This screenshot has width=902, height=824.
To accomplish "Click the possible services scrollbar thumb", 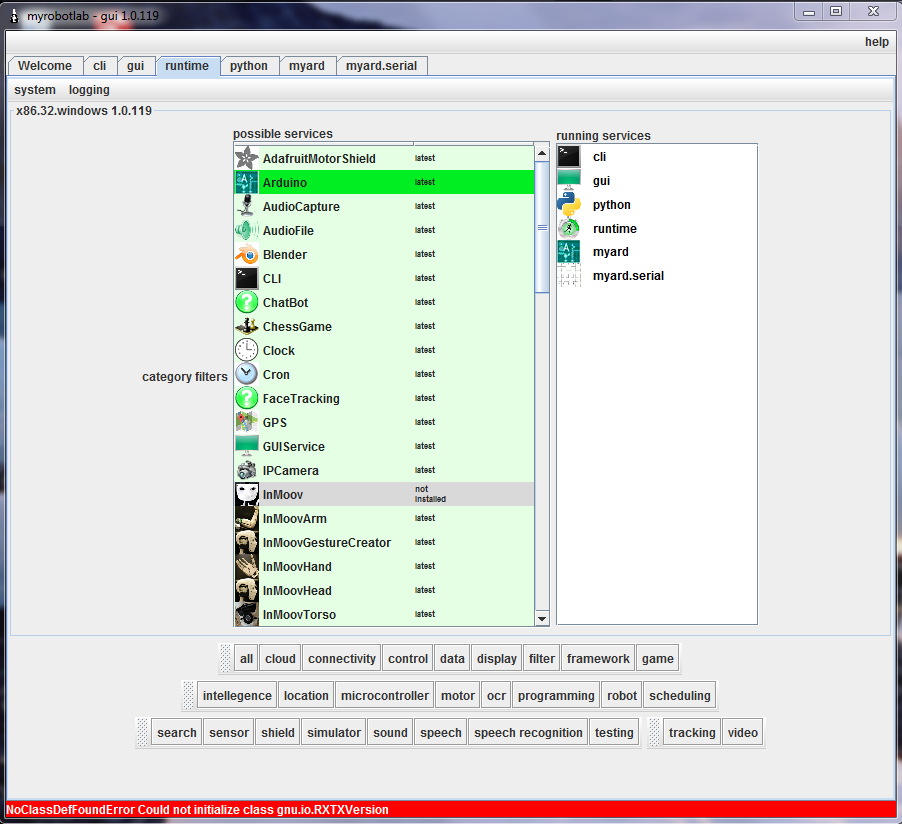I will (x=542, y=227).
